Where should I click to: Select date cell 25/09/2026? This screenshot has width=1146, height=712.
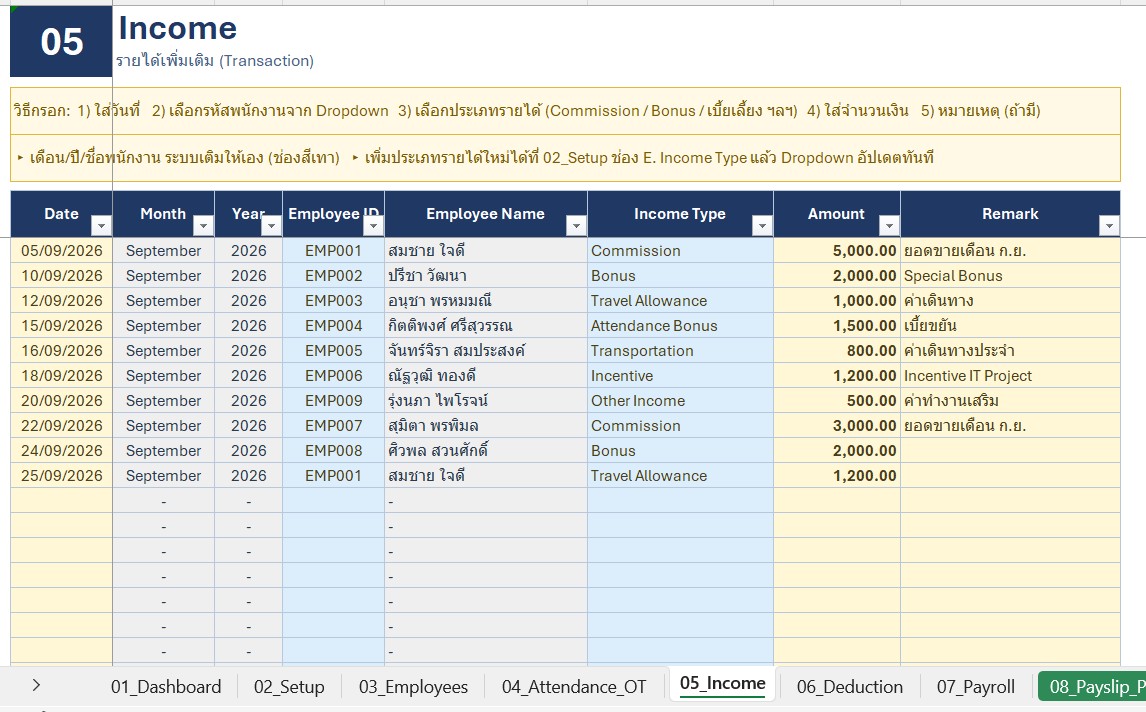[61, 475]
